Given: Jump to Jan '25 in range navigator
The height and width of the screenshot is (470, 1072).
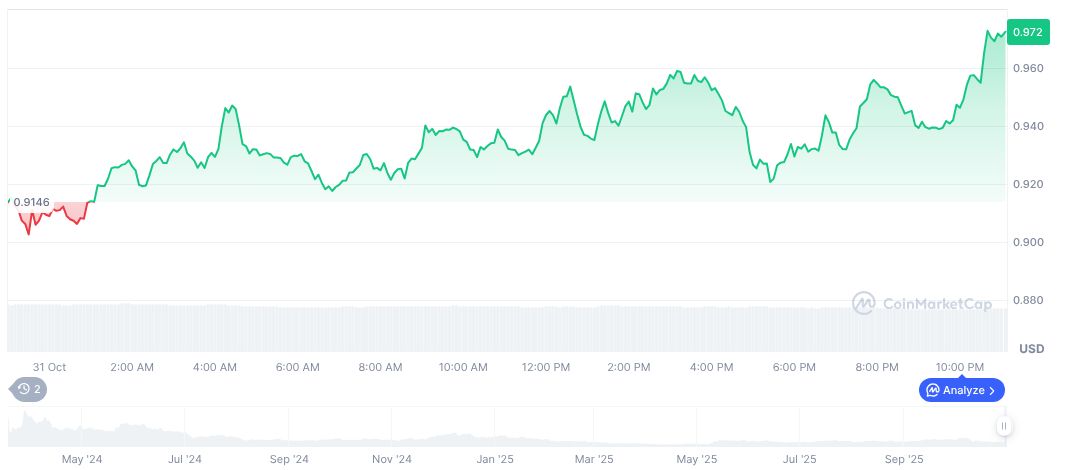Looking at the screenshot, I should (x=495, y=459).
